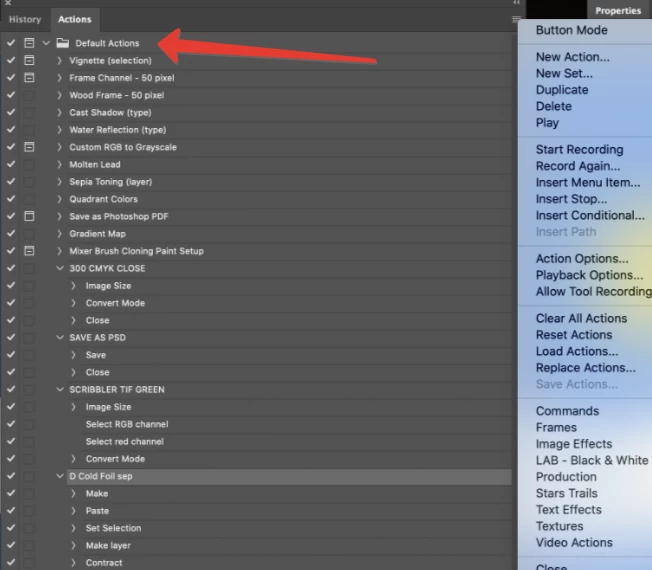Load the Image Effects action set
652x570 pixels.
[574, 444]
